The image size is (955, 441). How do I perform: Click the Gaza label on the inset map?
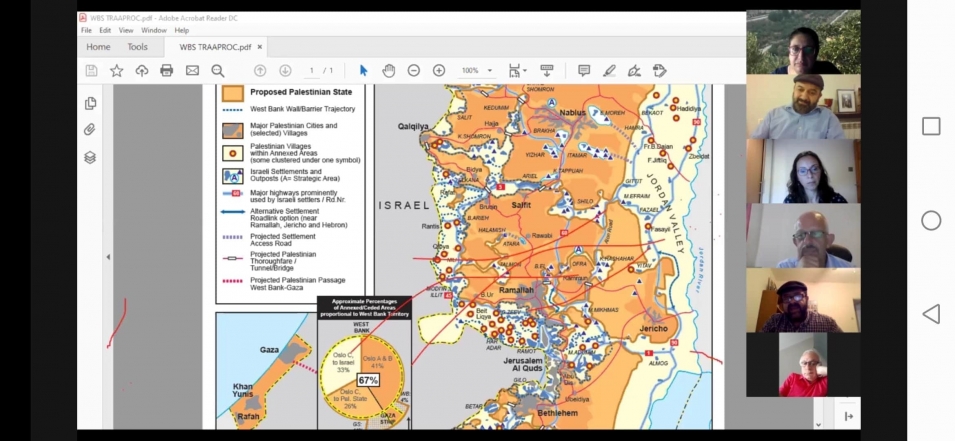coord(269,350)
